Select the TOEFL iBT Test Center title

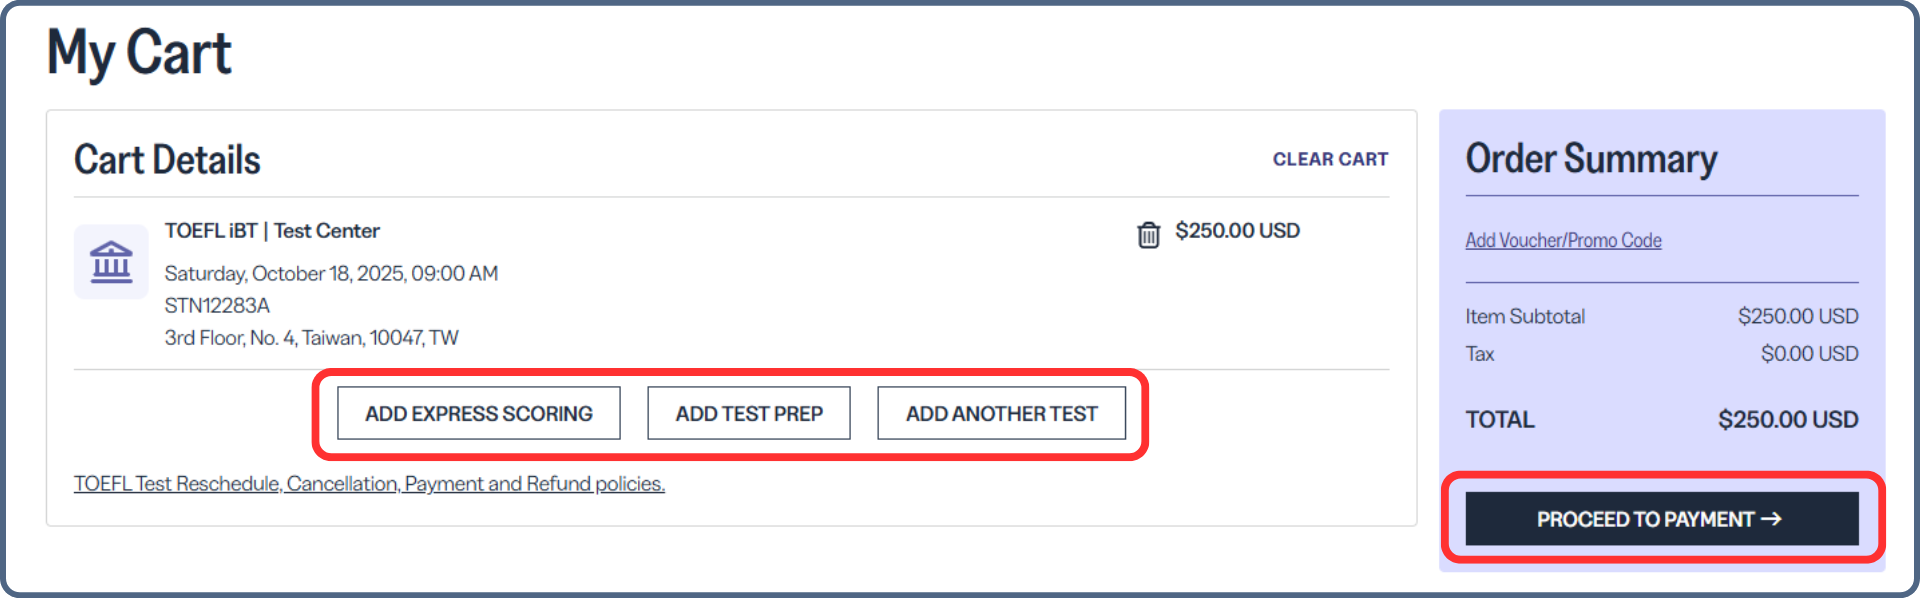pyautogui.click(x=272, y=231)
